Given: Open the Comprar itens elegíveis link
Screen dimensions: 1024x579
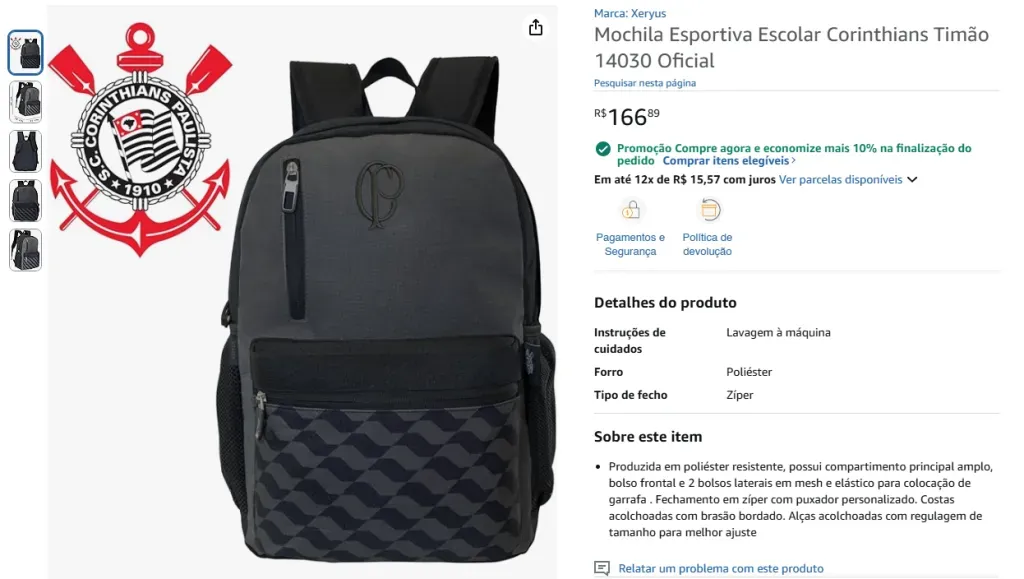Looking at the screenshot, I should (729, 161).
